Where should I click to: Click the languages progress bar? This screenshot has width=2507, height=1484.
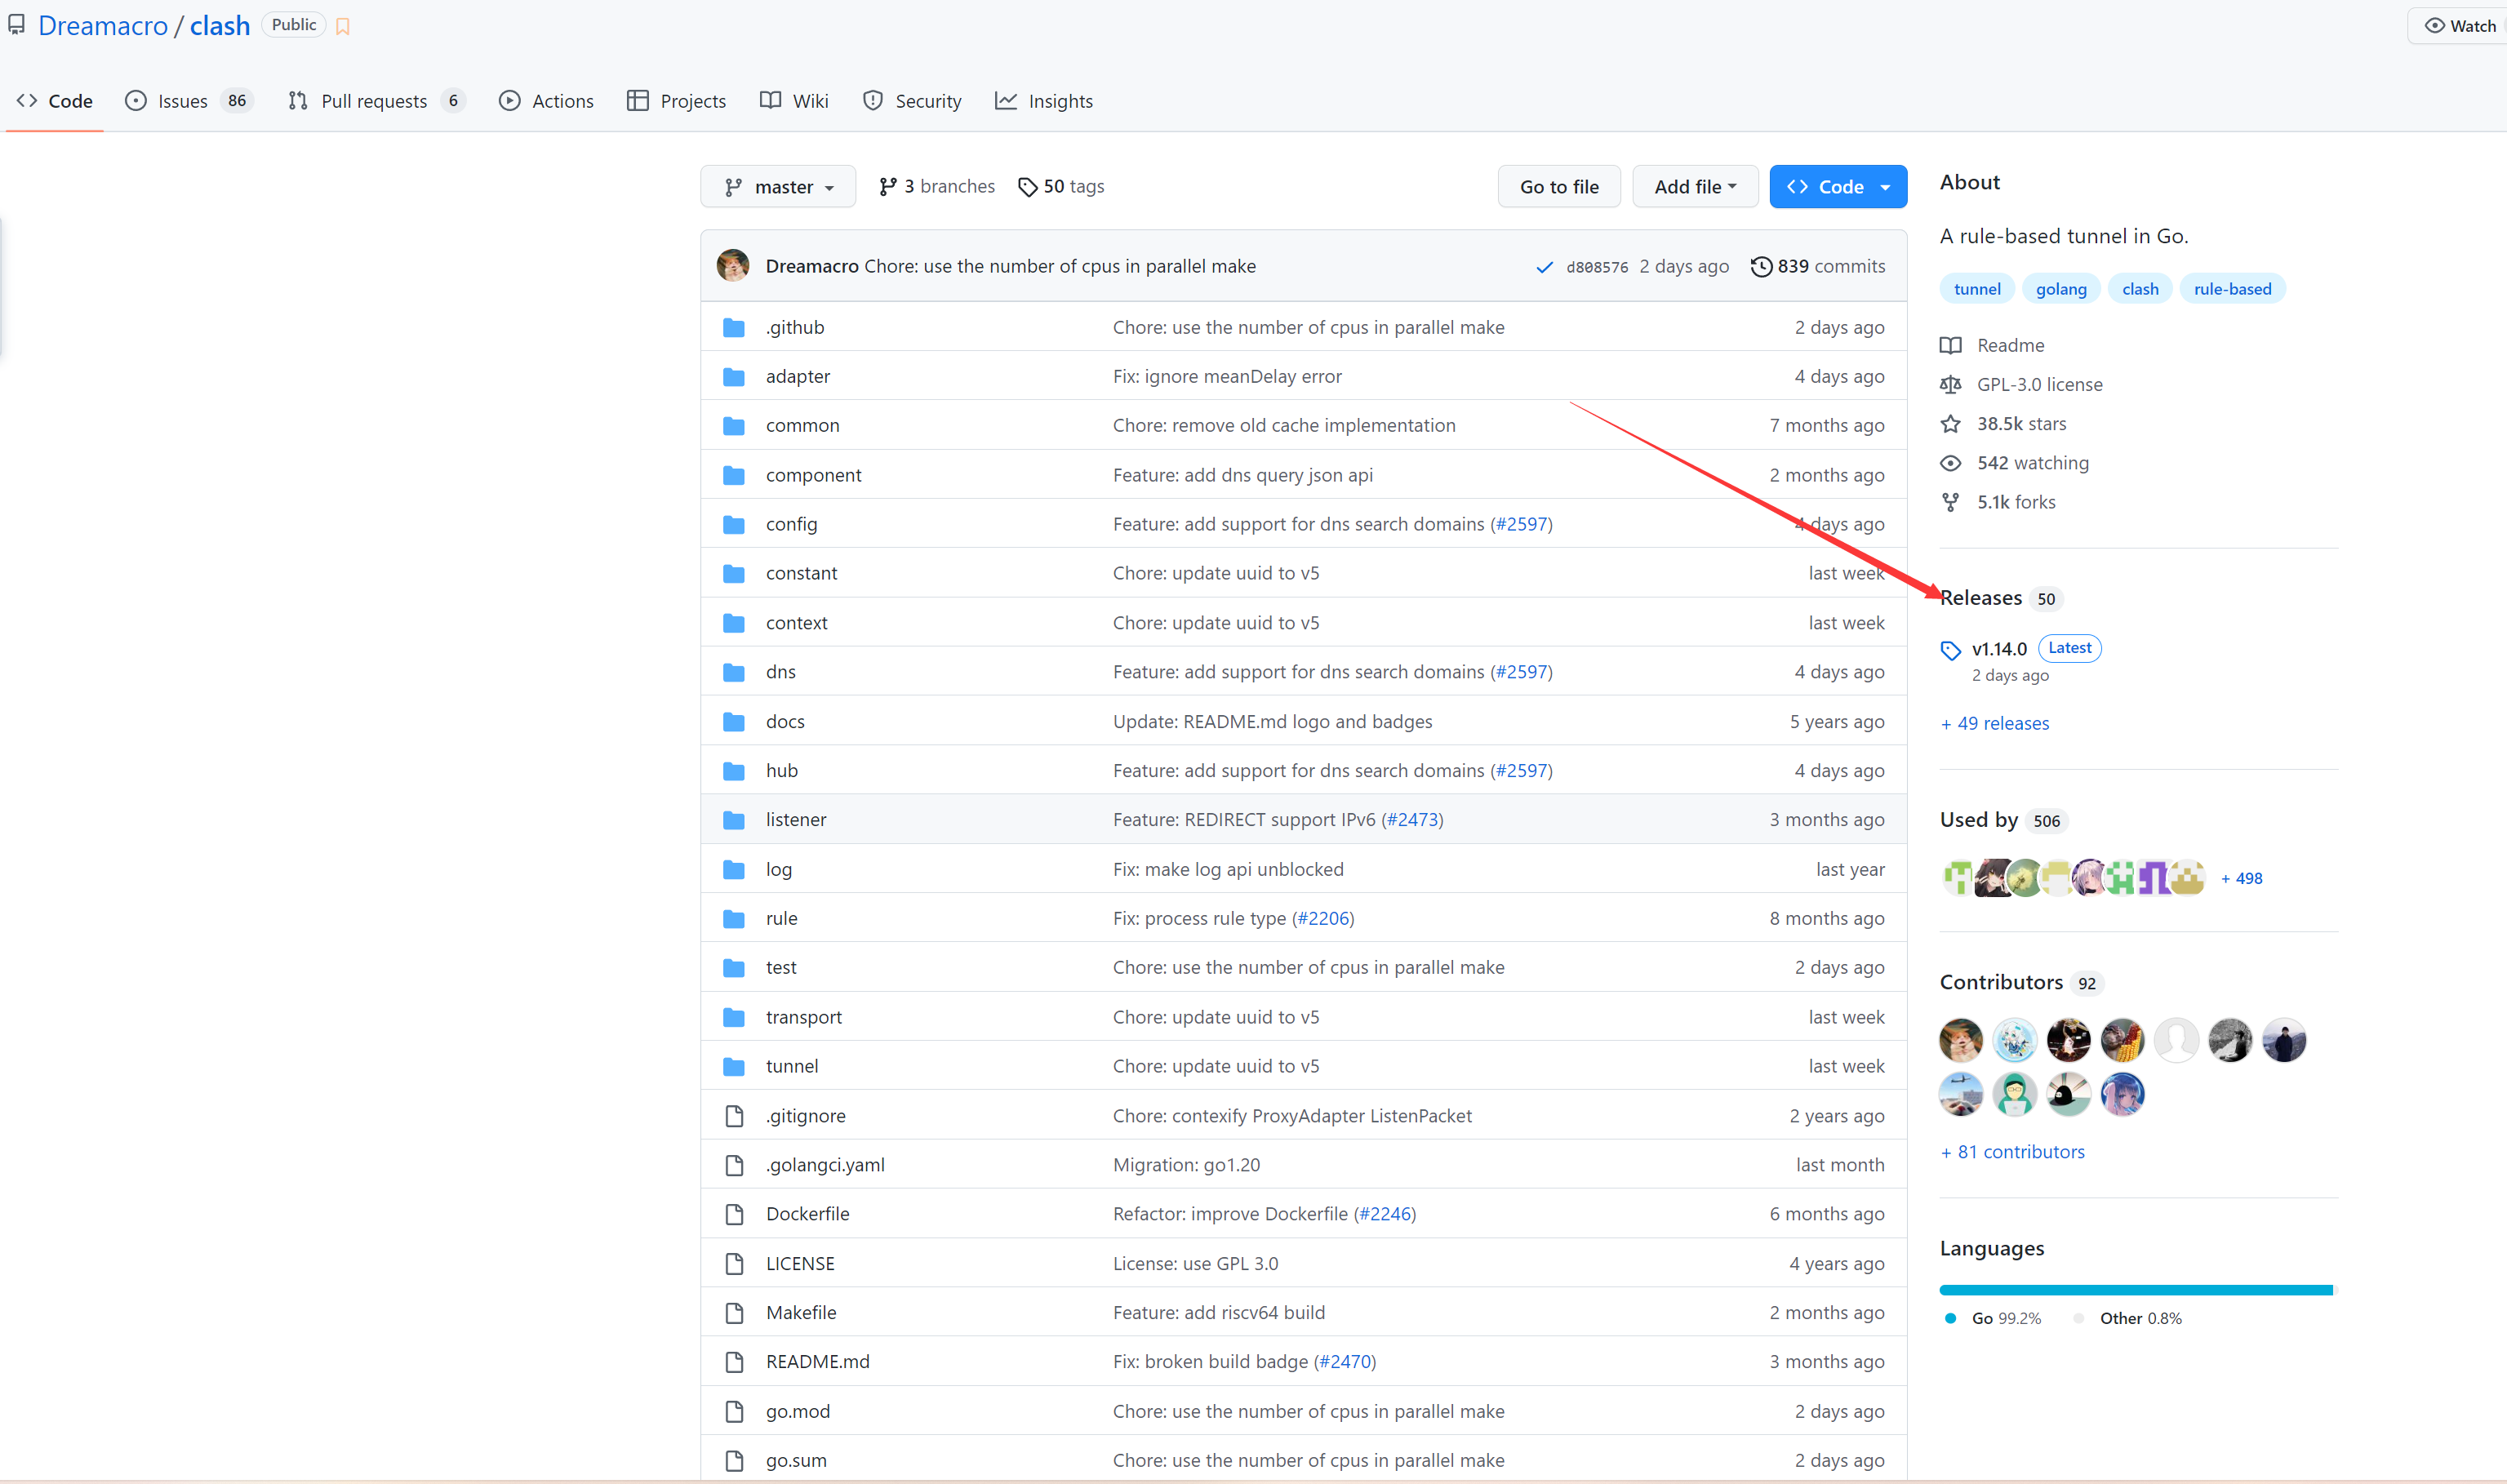tap(2137, 1290)
